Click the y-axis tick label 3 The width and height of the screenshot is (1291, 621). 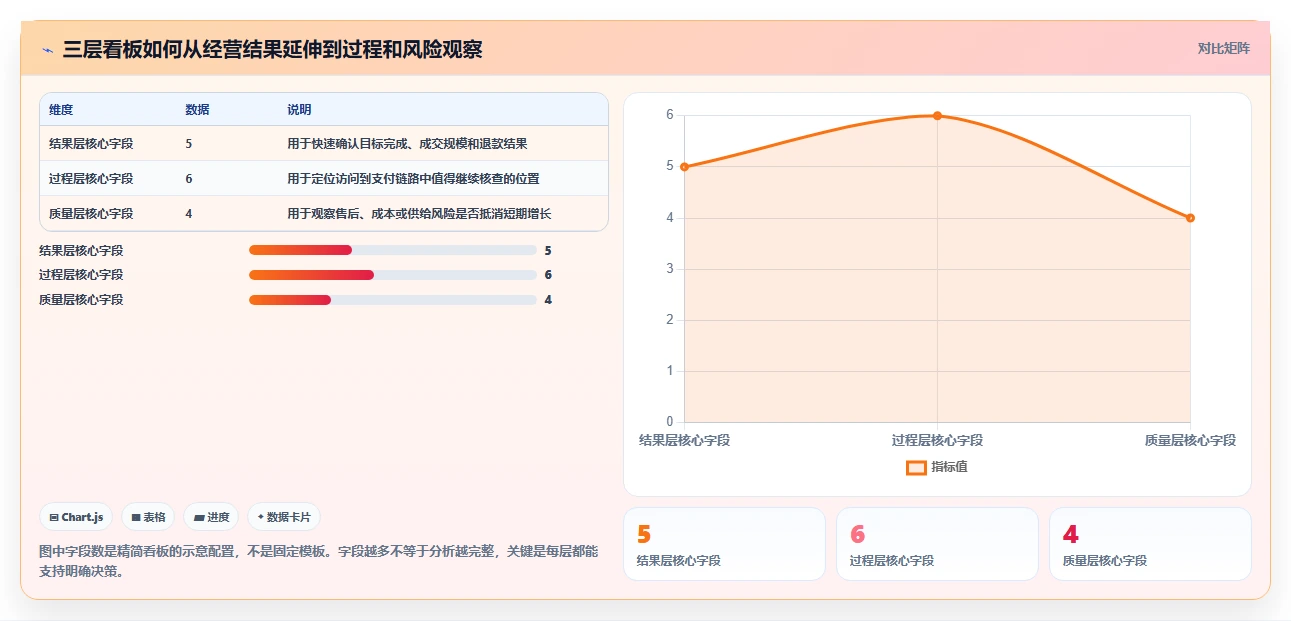click(669, 269)
